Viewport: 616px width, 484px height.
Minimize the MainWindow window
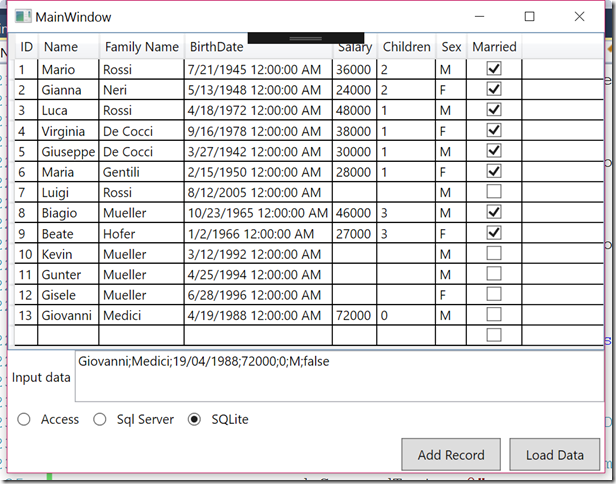480,17
